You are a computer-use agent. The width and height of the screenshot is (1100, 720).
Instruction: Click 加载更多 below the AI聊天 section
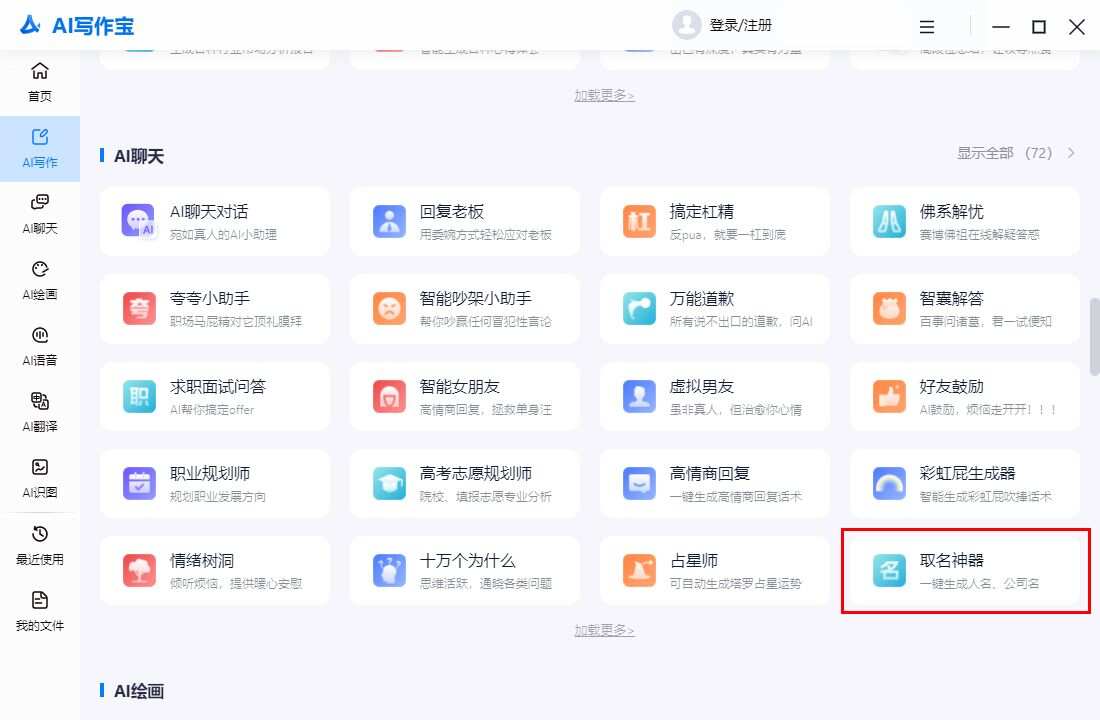[x=603, y=631]
